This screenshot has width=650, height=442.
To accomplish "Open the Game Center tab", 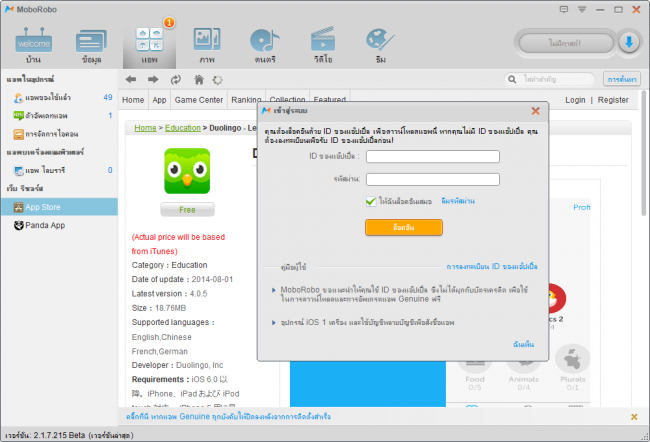I will 199,100.
